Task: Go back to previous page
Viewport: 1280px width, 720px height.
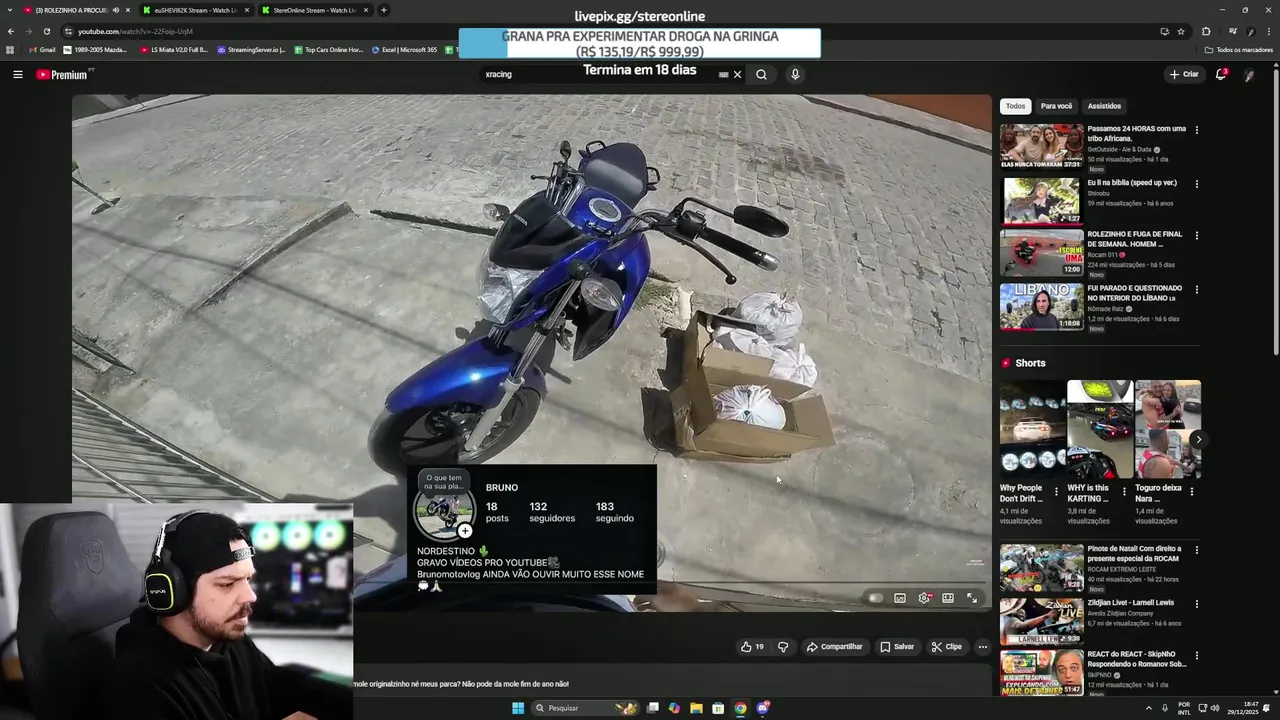Action: click(x=10, y=31)
